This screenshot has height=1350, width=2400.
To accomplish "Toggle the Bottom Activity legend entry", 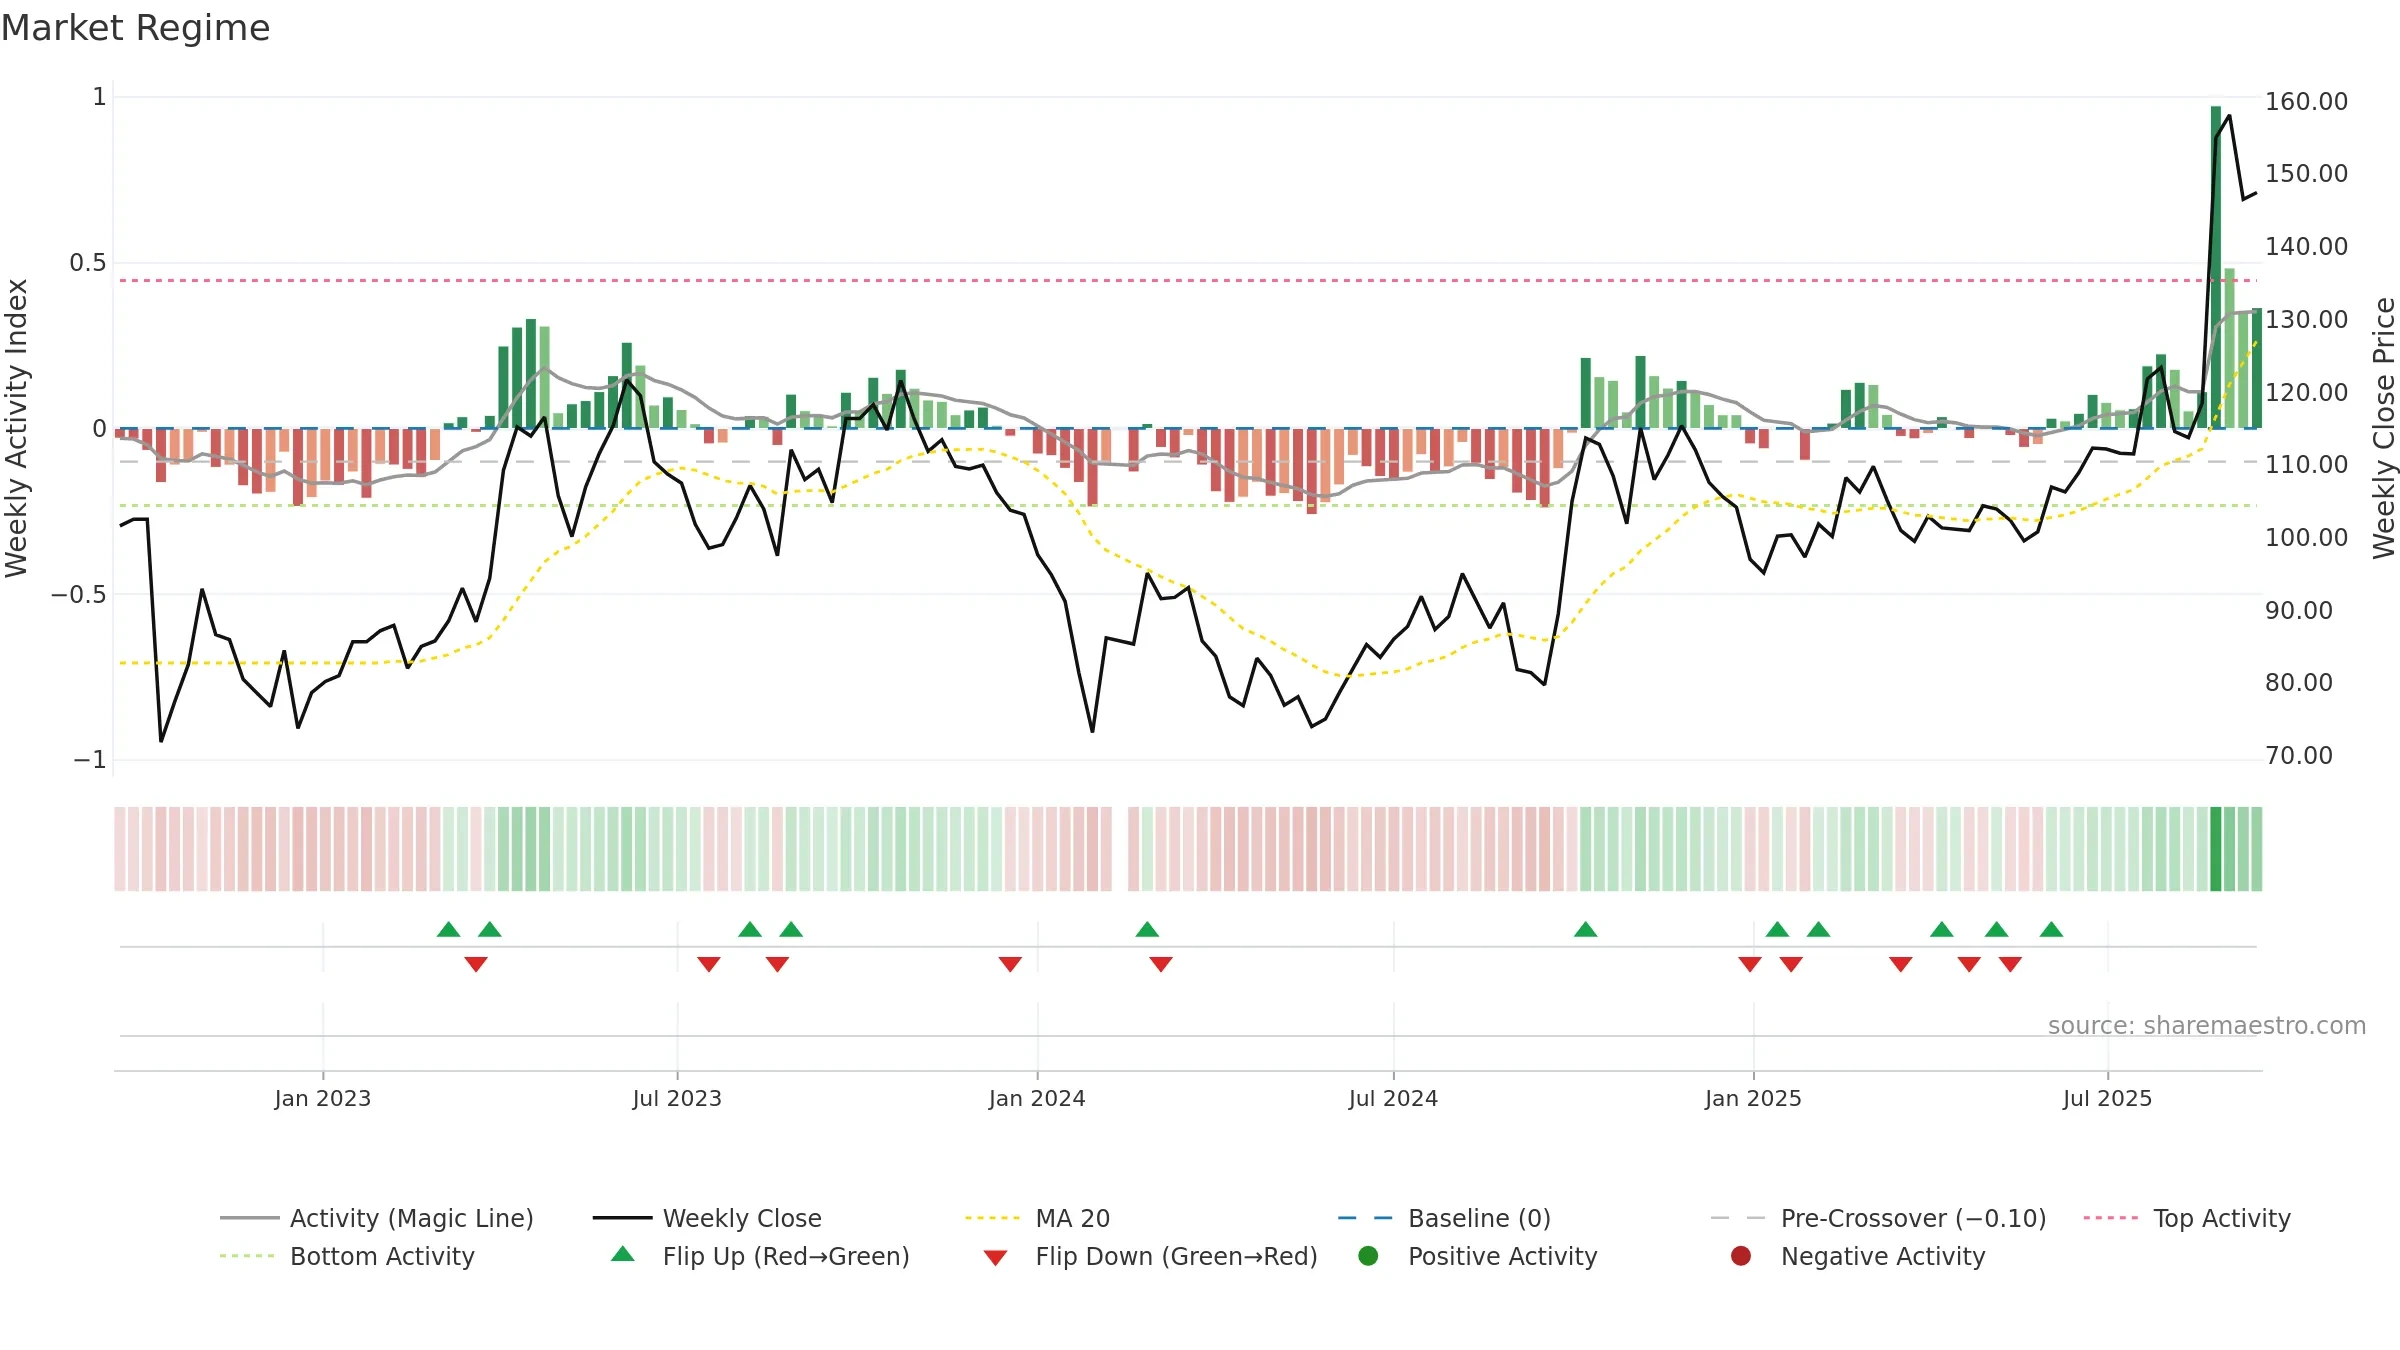I will (x=347, y=1256).
